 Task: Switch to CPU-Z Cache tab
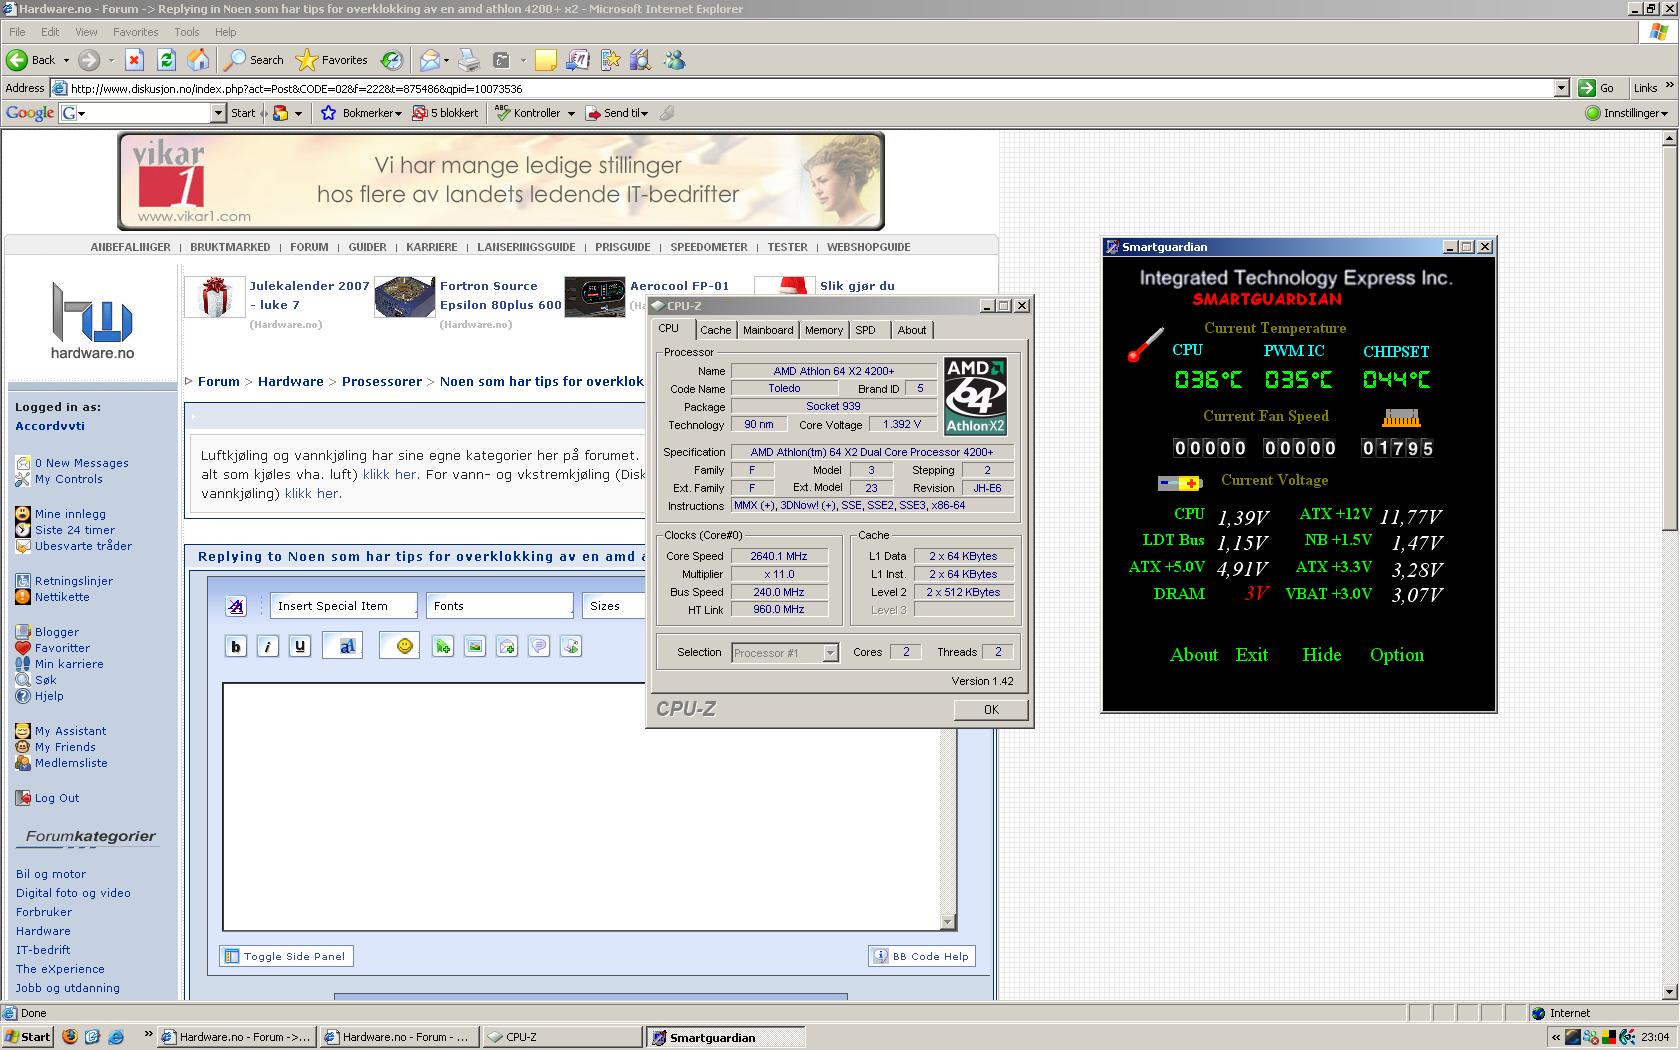pos(715,330)
